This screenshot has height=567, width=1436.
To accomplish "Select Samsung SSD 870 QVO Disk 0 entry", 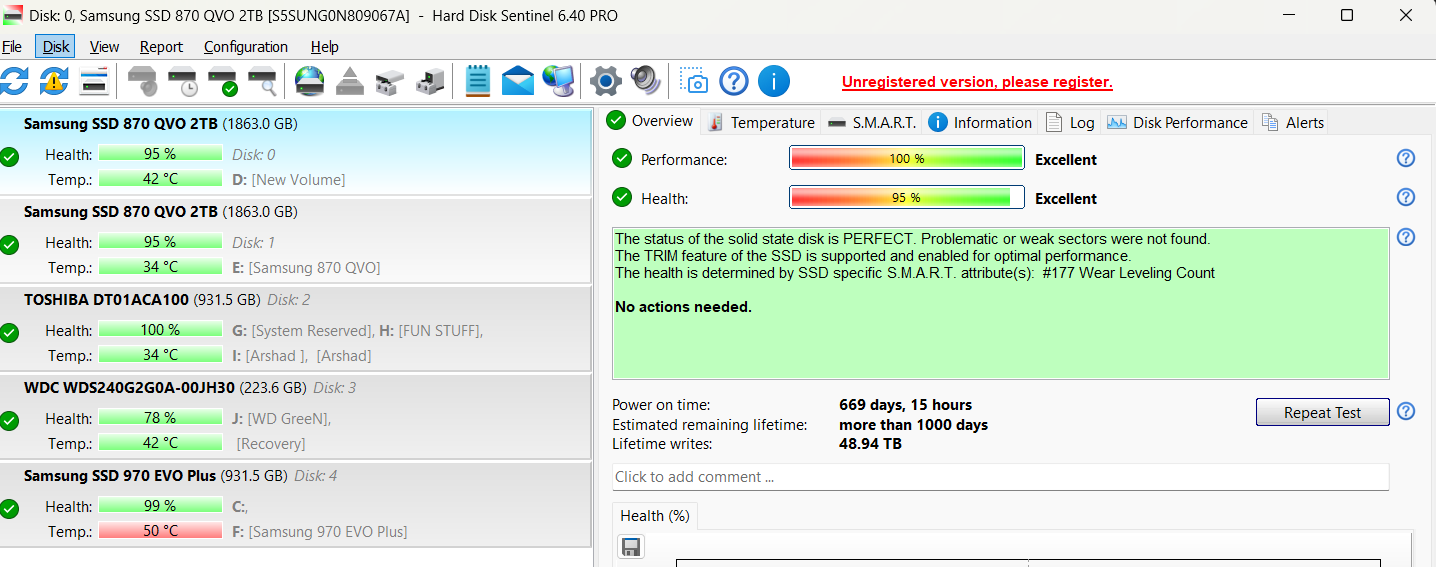I will [296, 152].
